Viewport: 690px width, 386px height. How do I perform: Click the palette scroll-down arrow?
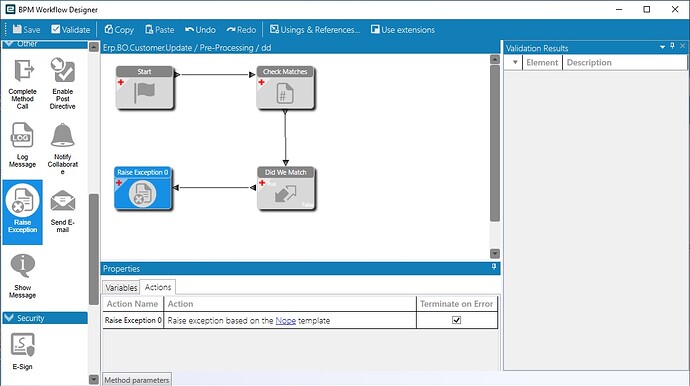tap(94, 379)
